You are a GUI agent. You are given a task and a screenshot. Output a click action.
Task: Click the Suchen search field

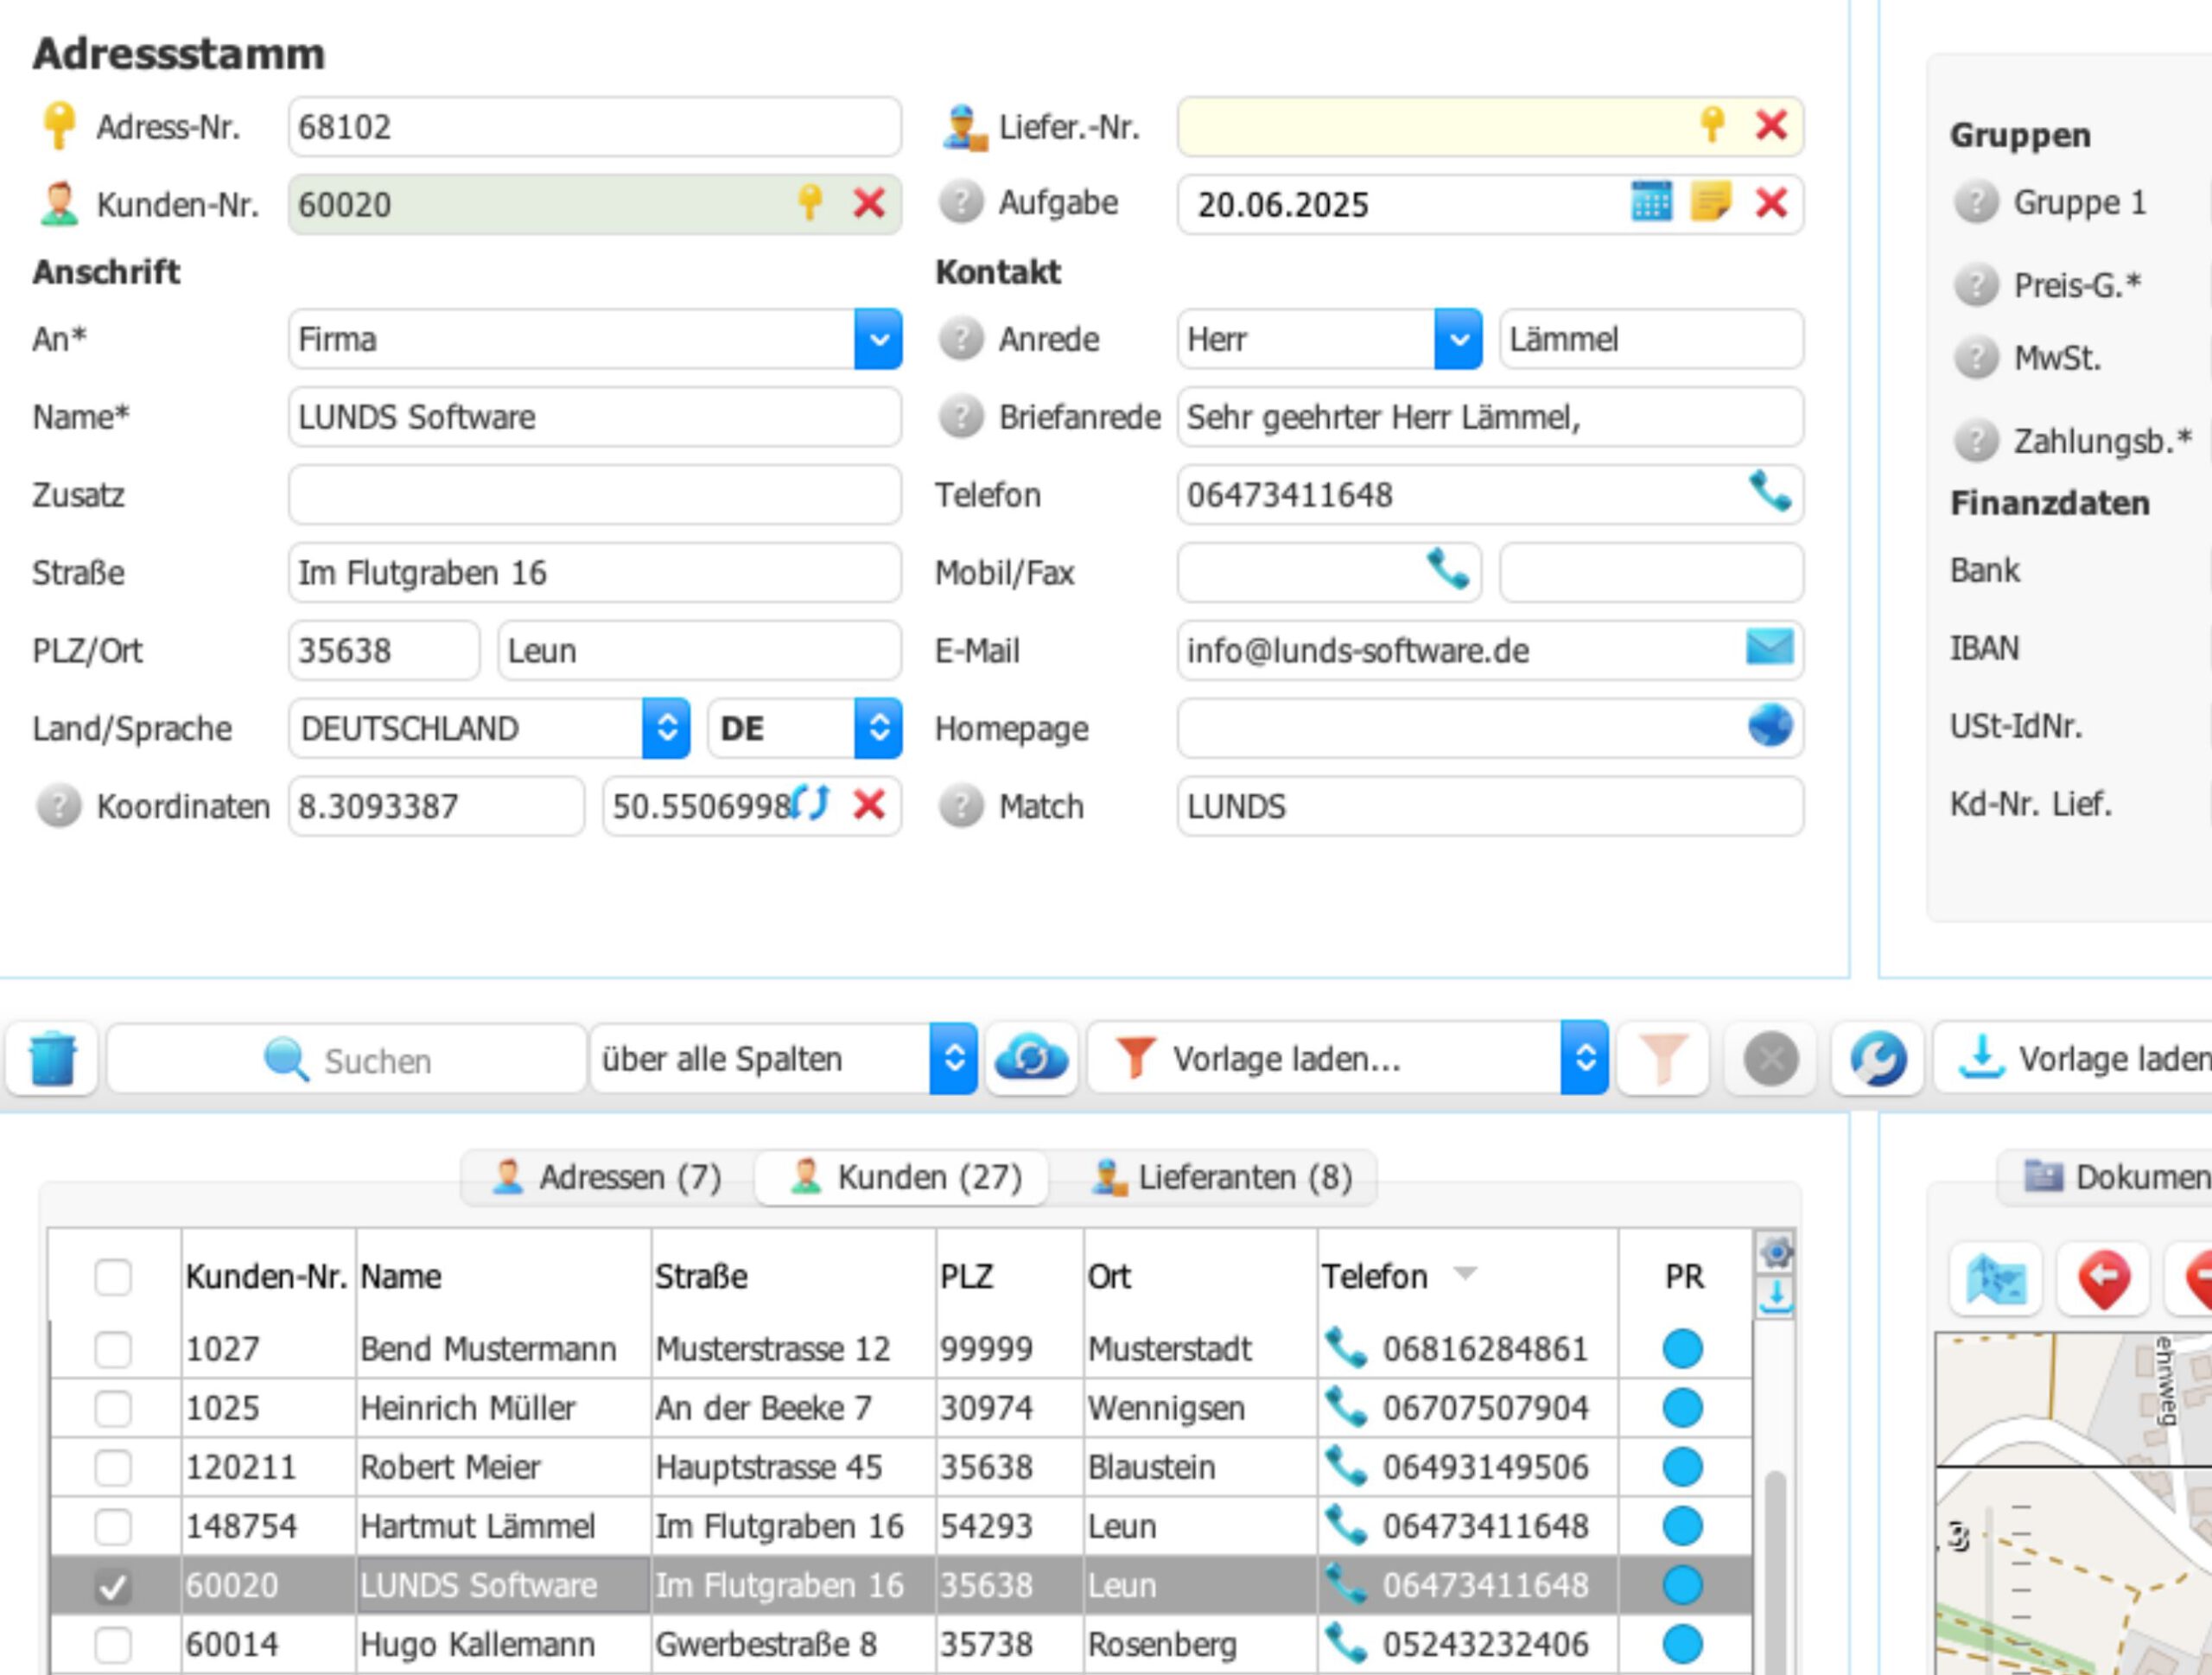346,1058
